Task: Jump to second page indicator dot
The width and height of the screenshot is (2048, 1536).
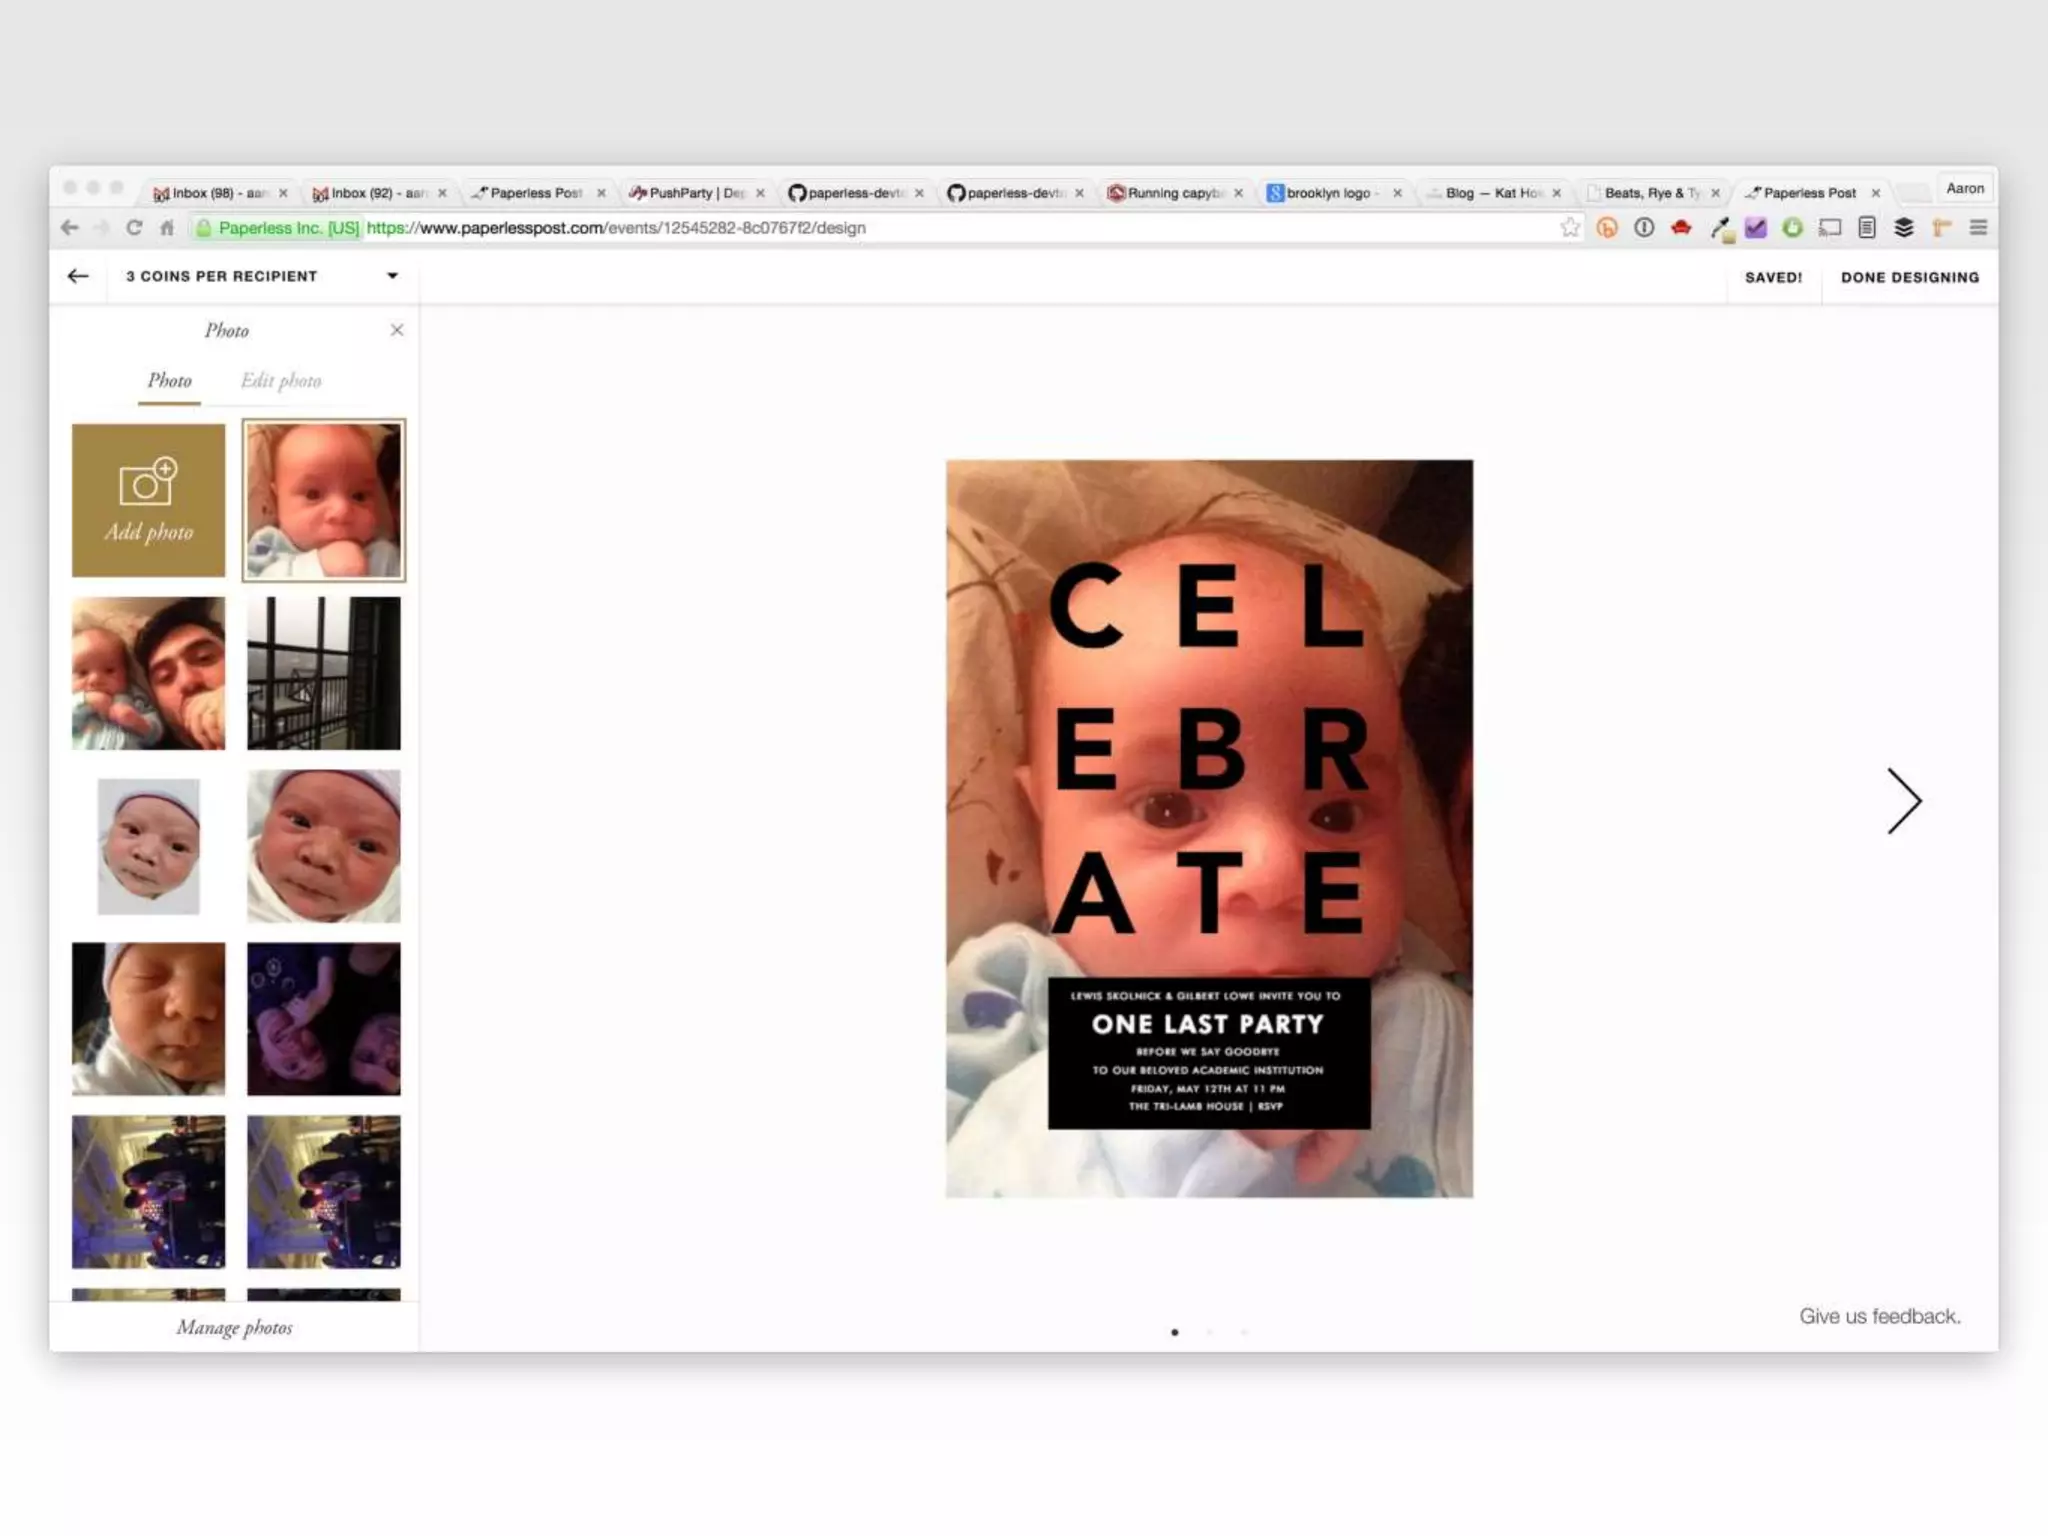Action: pyautogui.click(x=1209, y=1332)
